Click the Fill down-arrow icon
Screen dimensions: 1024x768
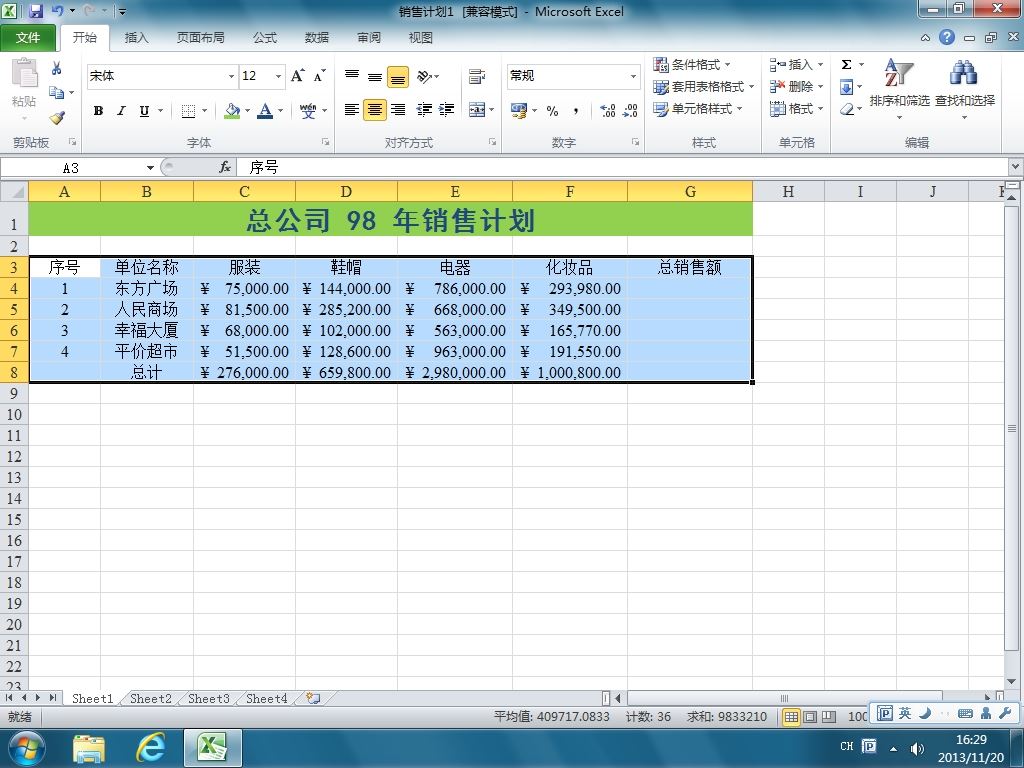pos(846,86)
